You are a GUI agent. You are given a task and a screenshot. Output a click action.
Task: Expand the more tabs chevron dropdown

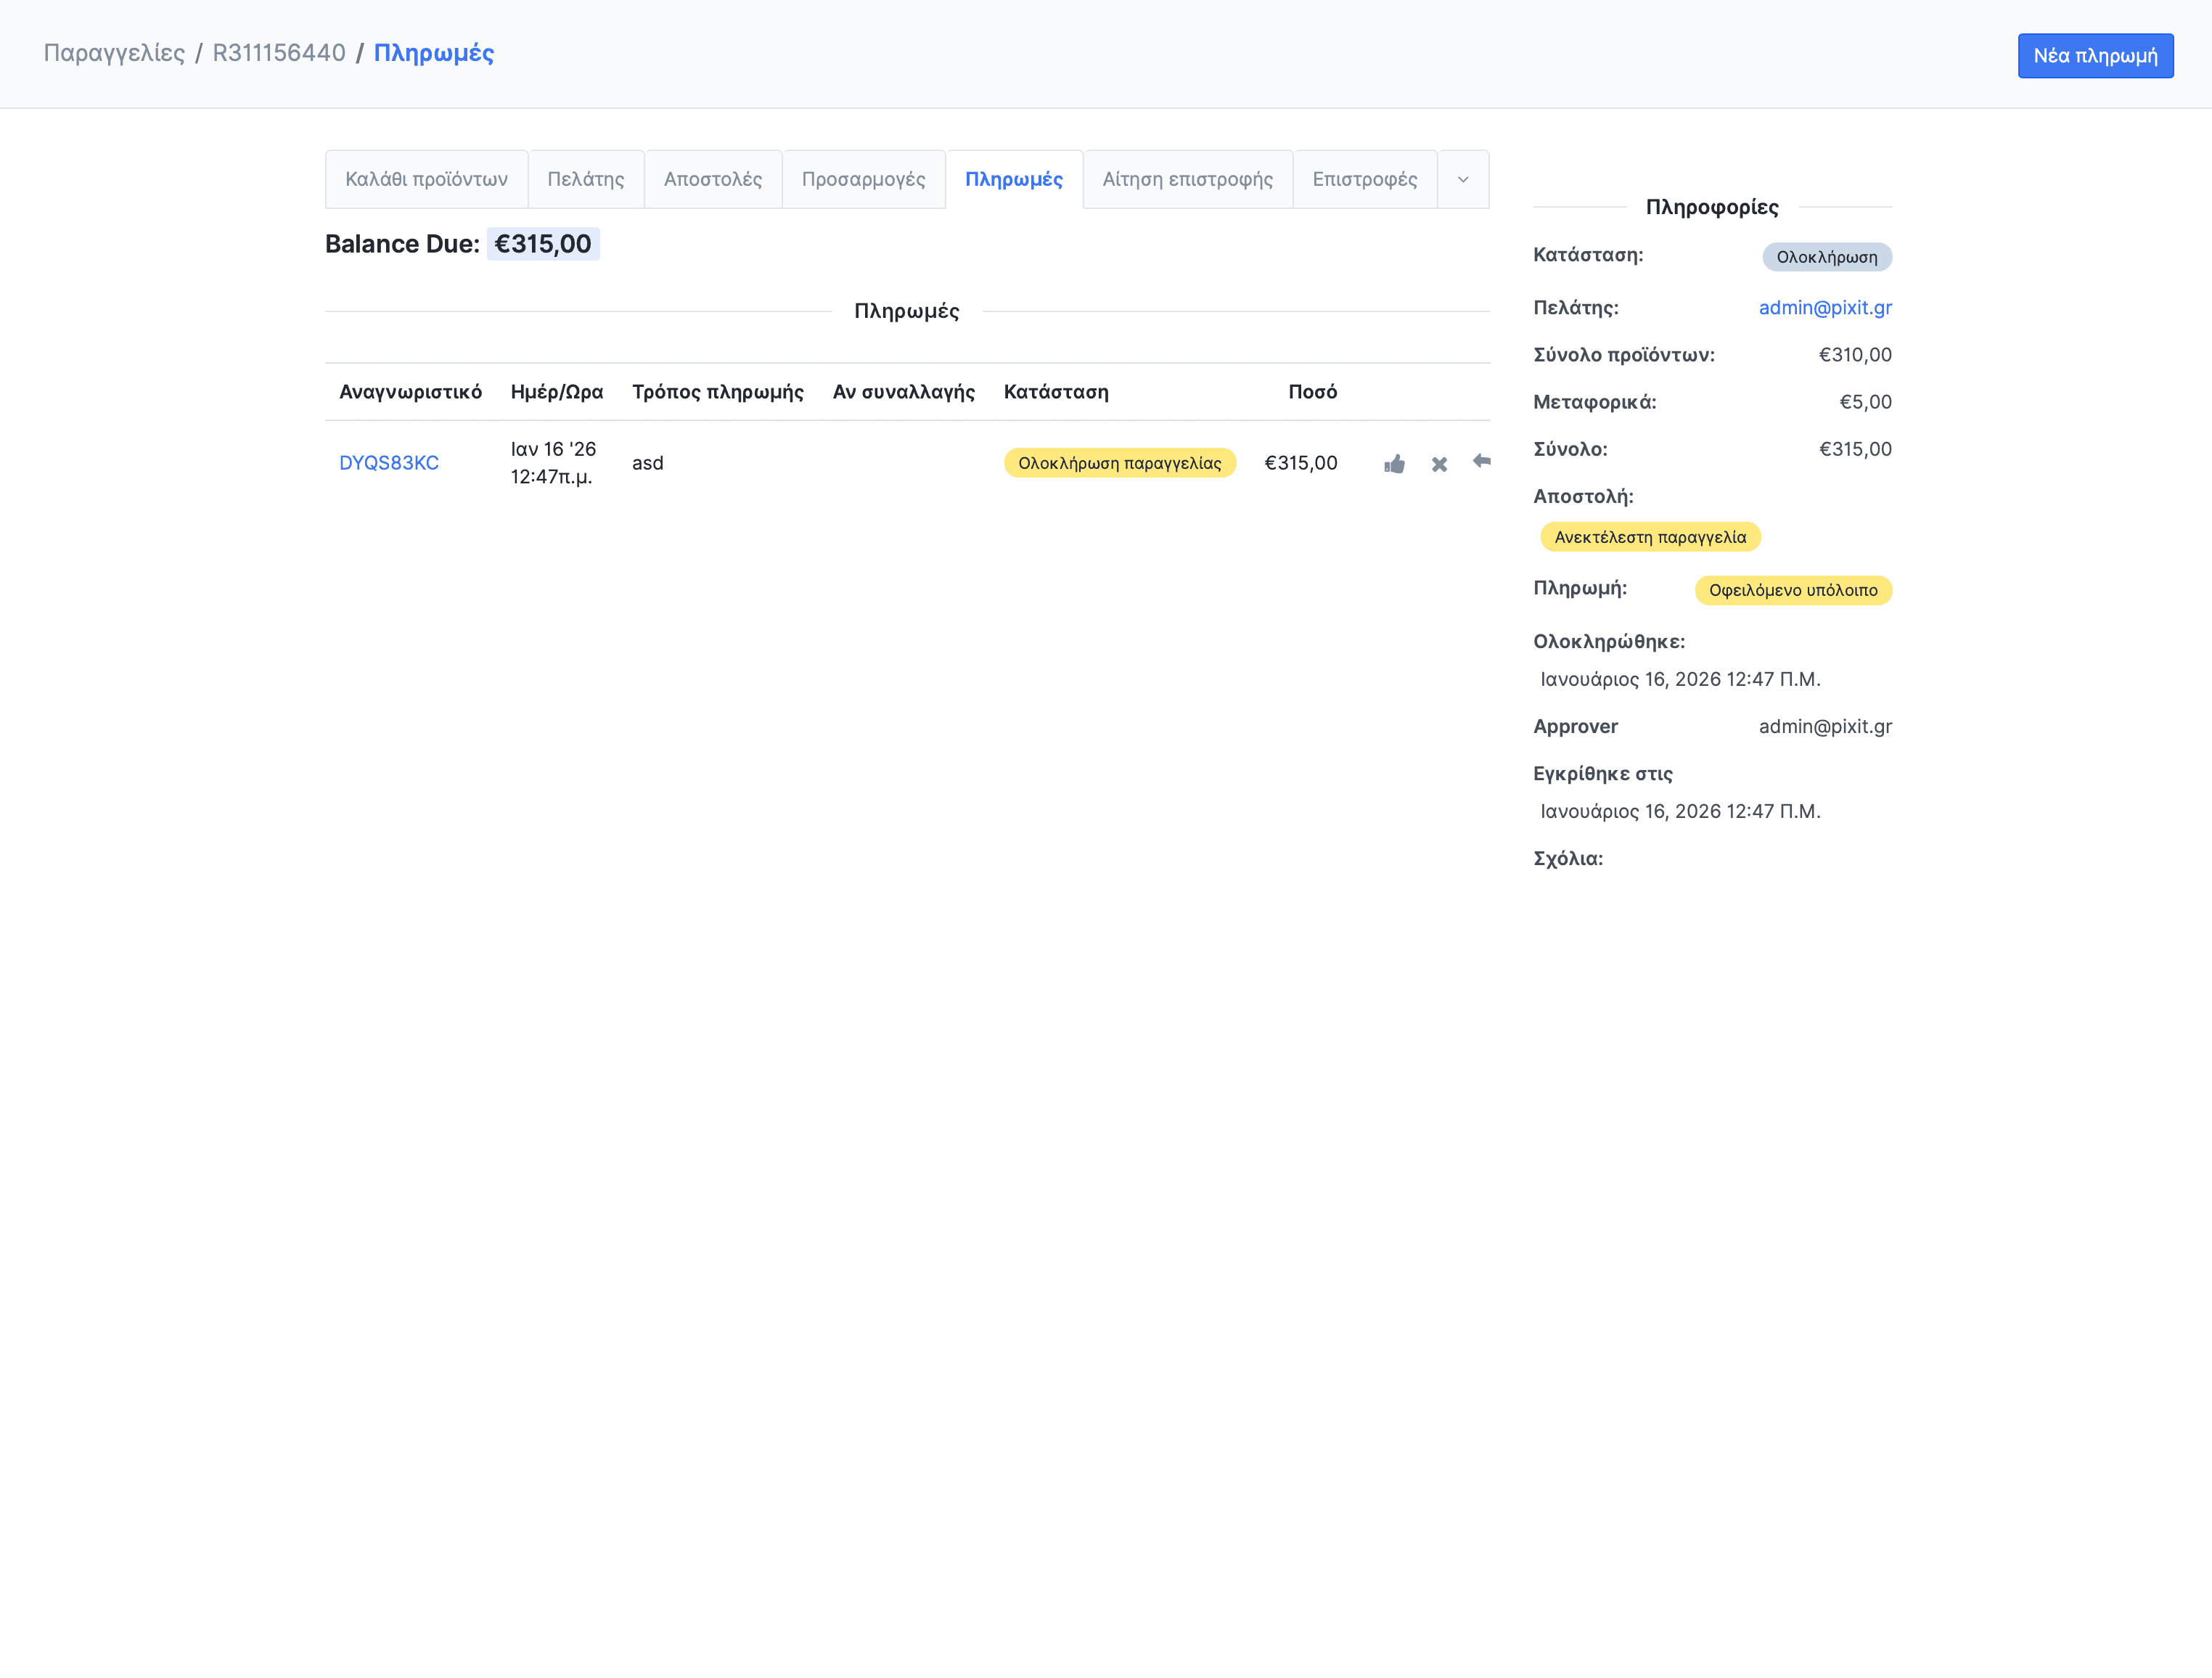point(1462,180)
